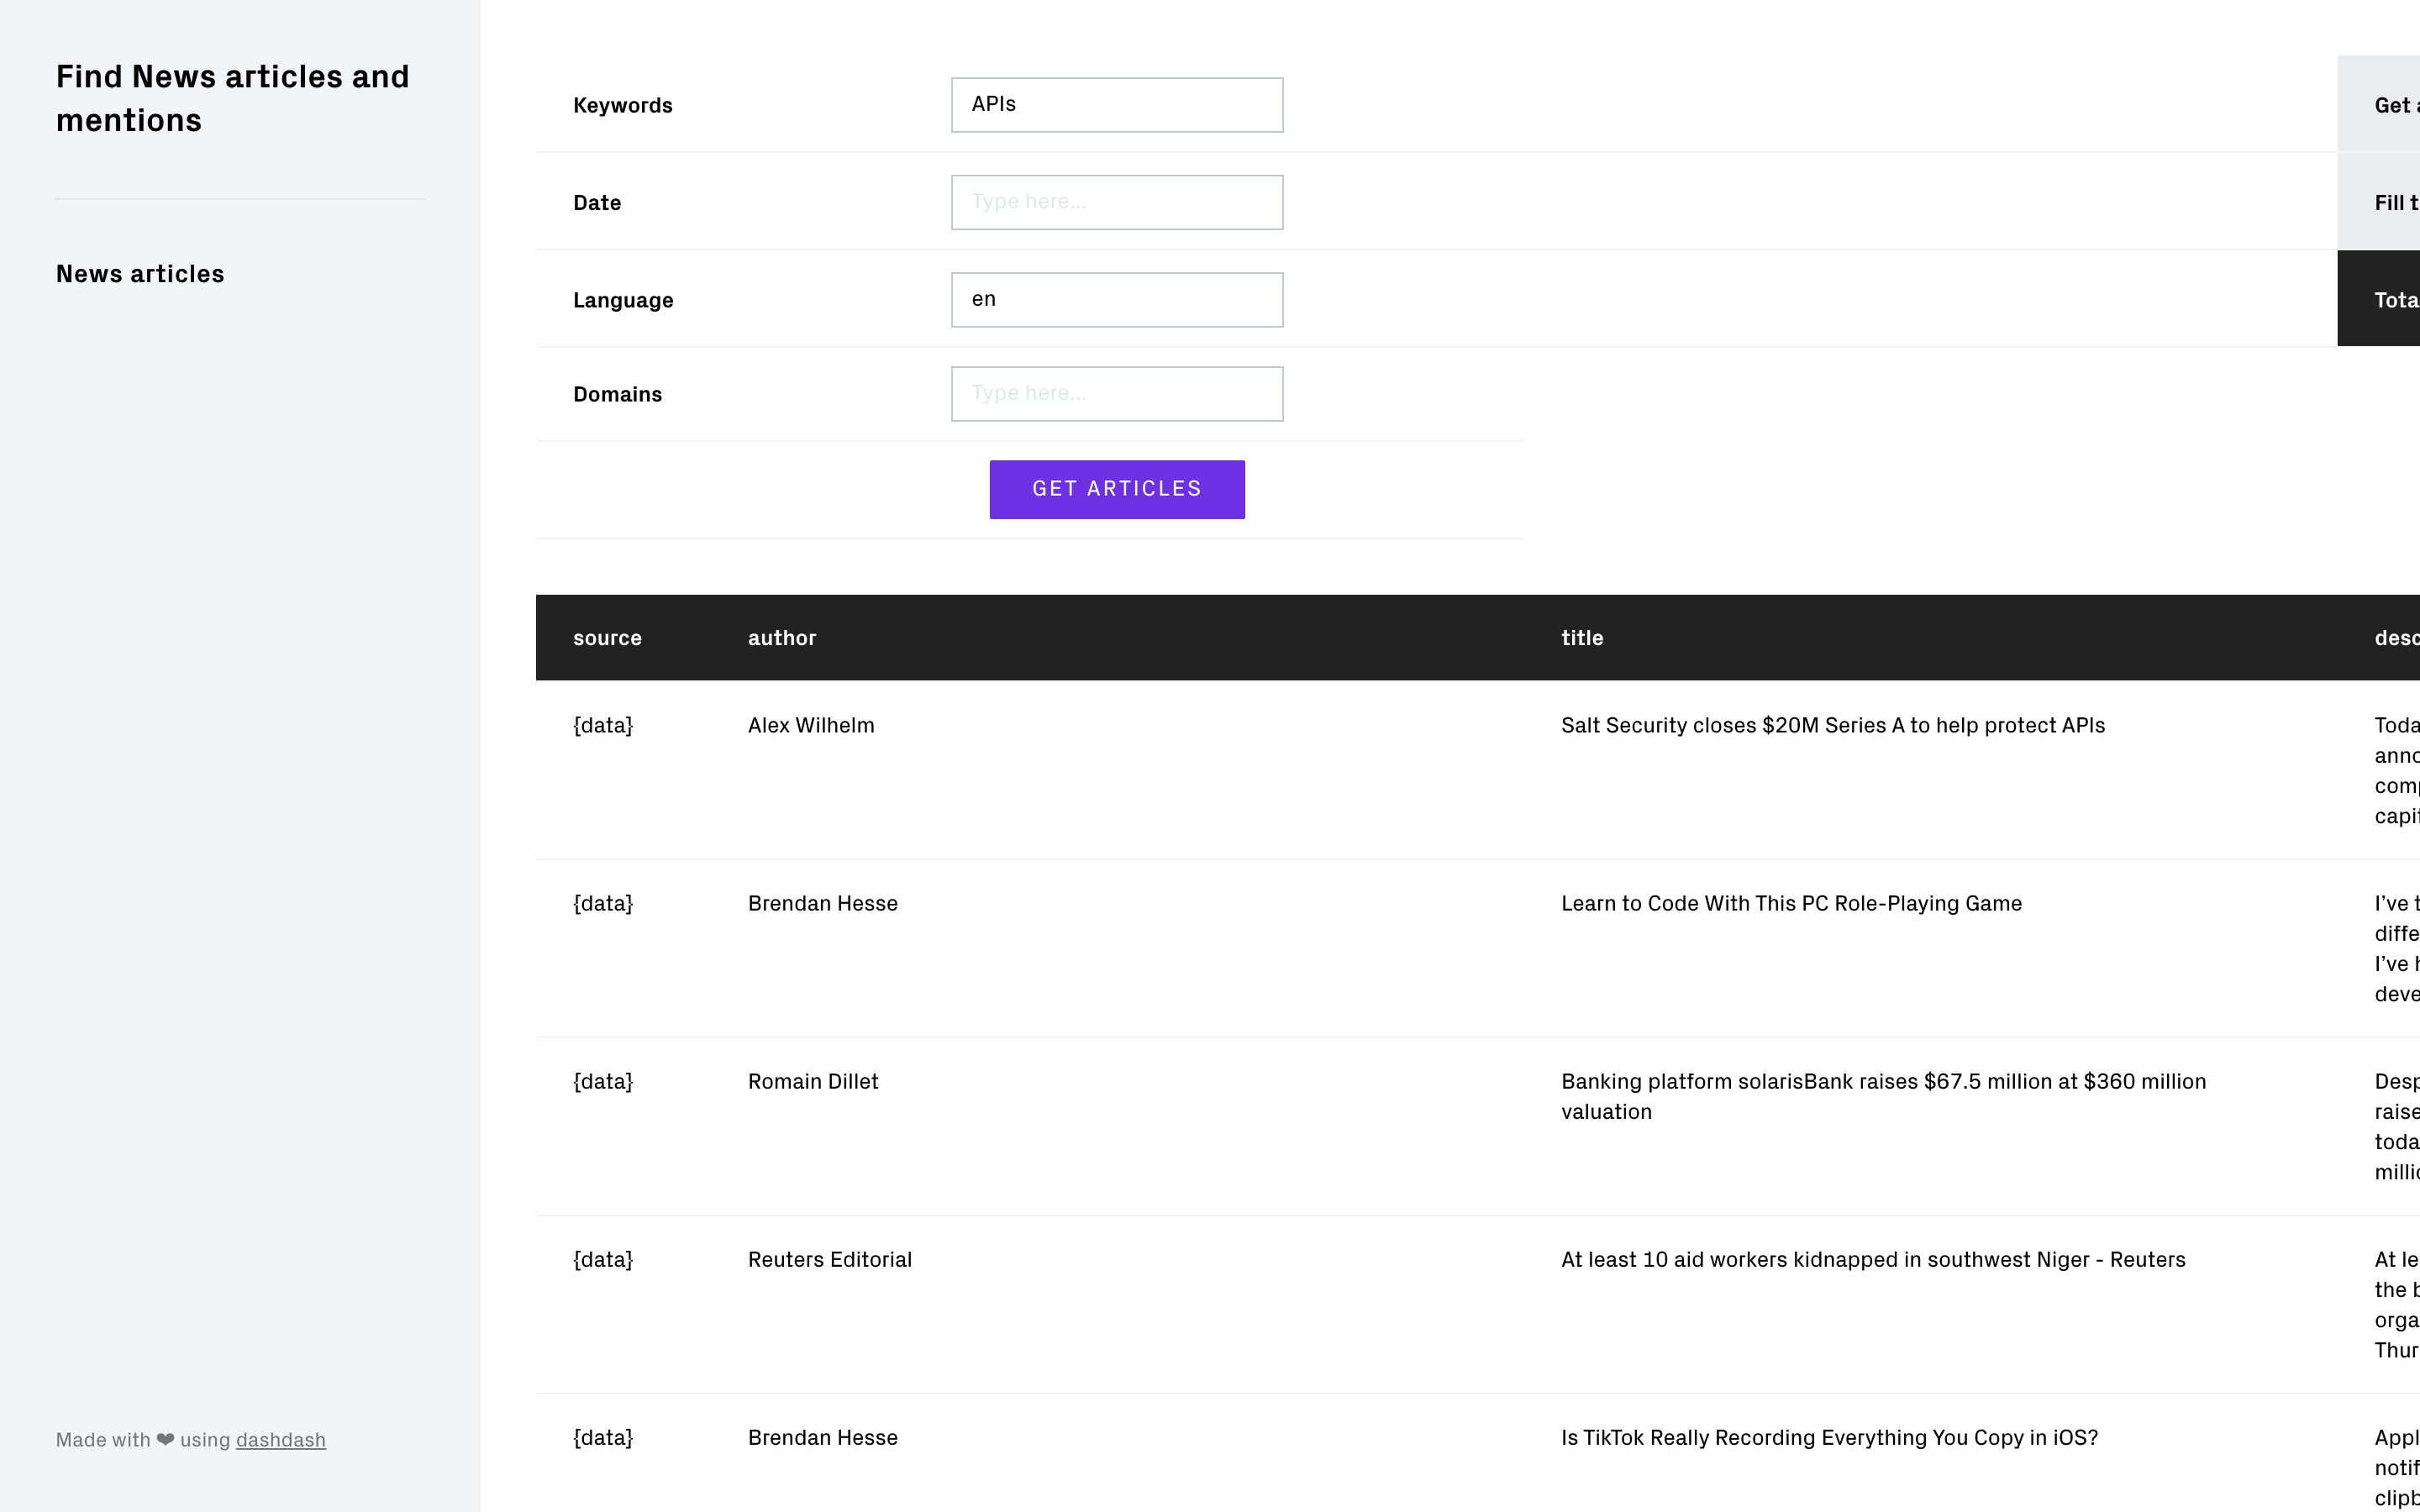Click the Domains input field
This screenshot has height=1512, width=2420.
pyautogui.click(x=1116, y=394)
